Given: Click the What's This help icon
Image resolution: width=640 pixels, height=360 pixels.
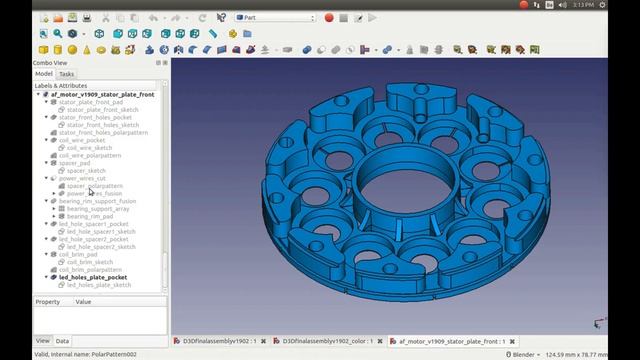Looking at the screenshot, I should point(221,18).
